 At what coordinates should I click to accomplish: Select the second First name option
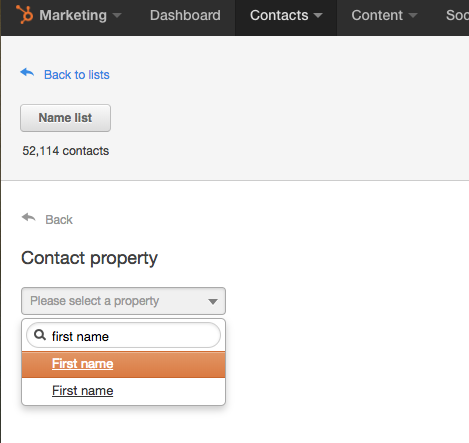(123, 391)
